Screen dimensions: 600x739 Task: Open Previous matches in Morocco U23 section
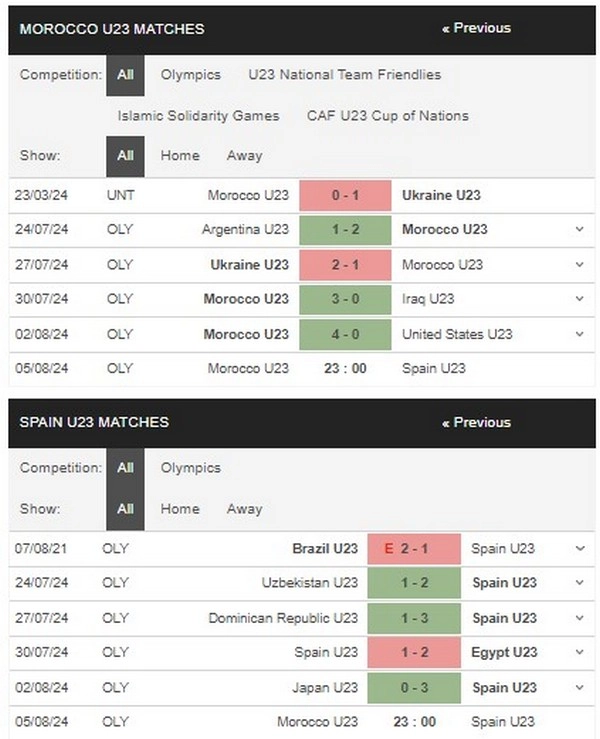[x=476, y=28]
